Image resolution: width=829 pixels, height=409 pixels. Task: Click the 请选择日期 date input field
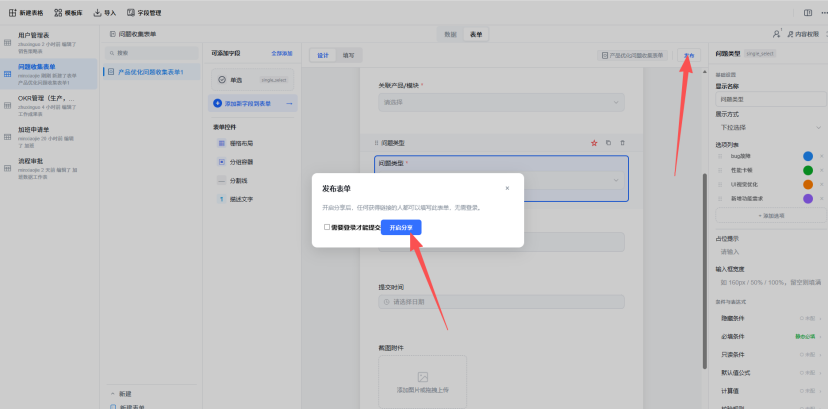coord(501,302)
